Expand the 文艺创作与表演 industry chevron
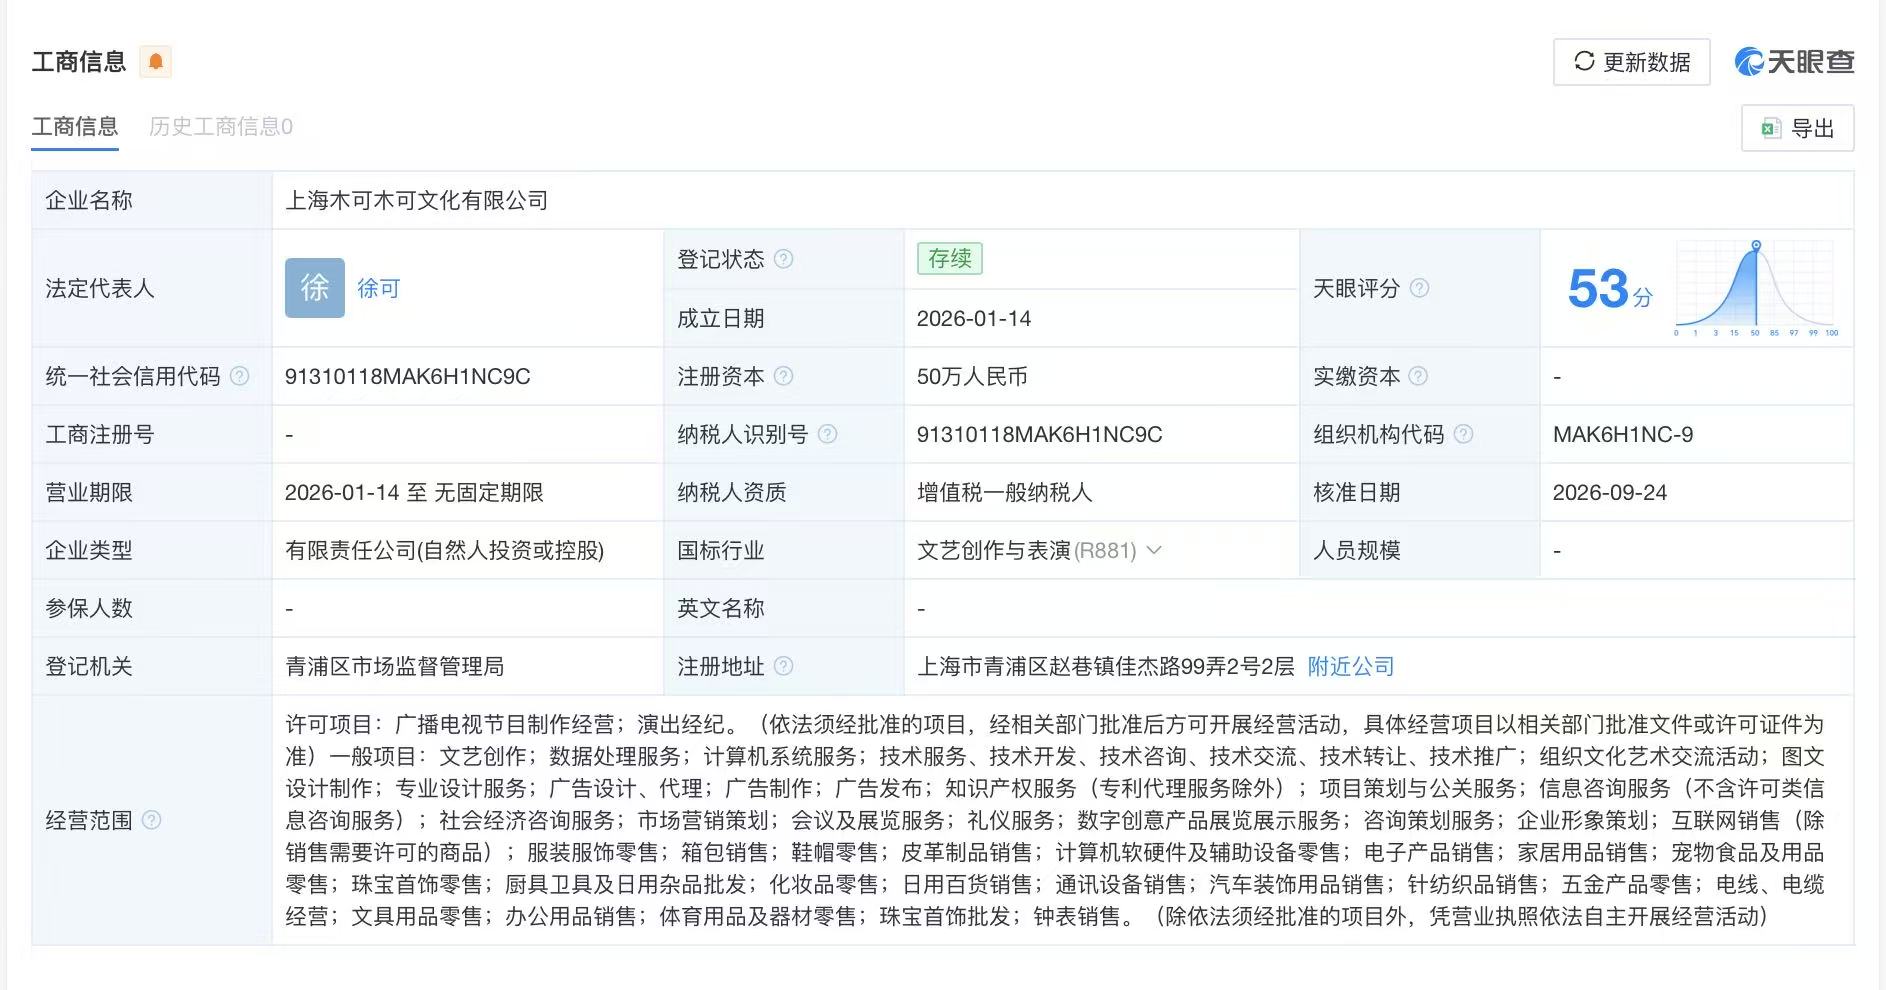The image size is (1886, 990). pos(1154,550)
